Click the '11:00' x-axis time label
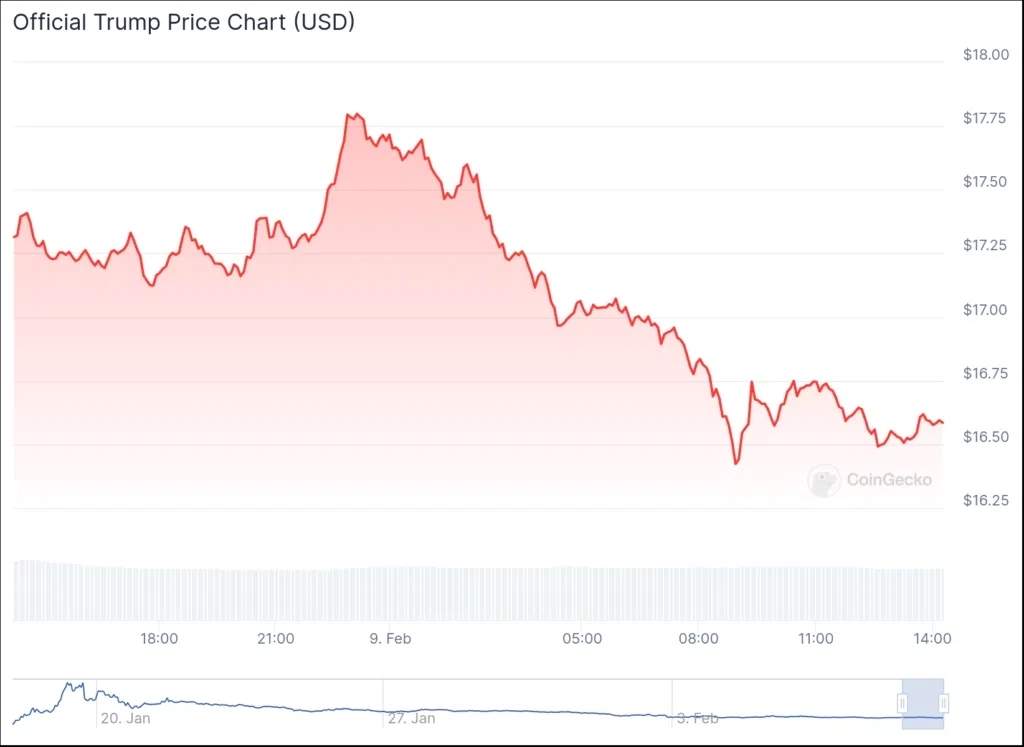The height and width of the screenshot is (747, 1024). coord(815,639)
